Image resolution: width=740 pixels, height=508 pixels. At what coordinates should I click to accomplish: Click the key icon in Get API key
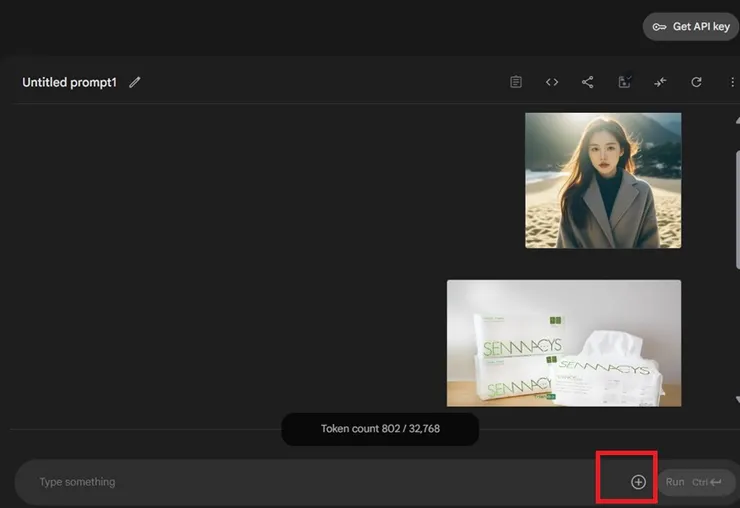pos(659,27)
